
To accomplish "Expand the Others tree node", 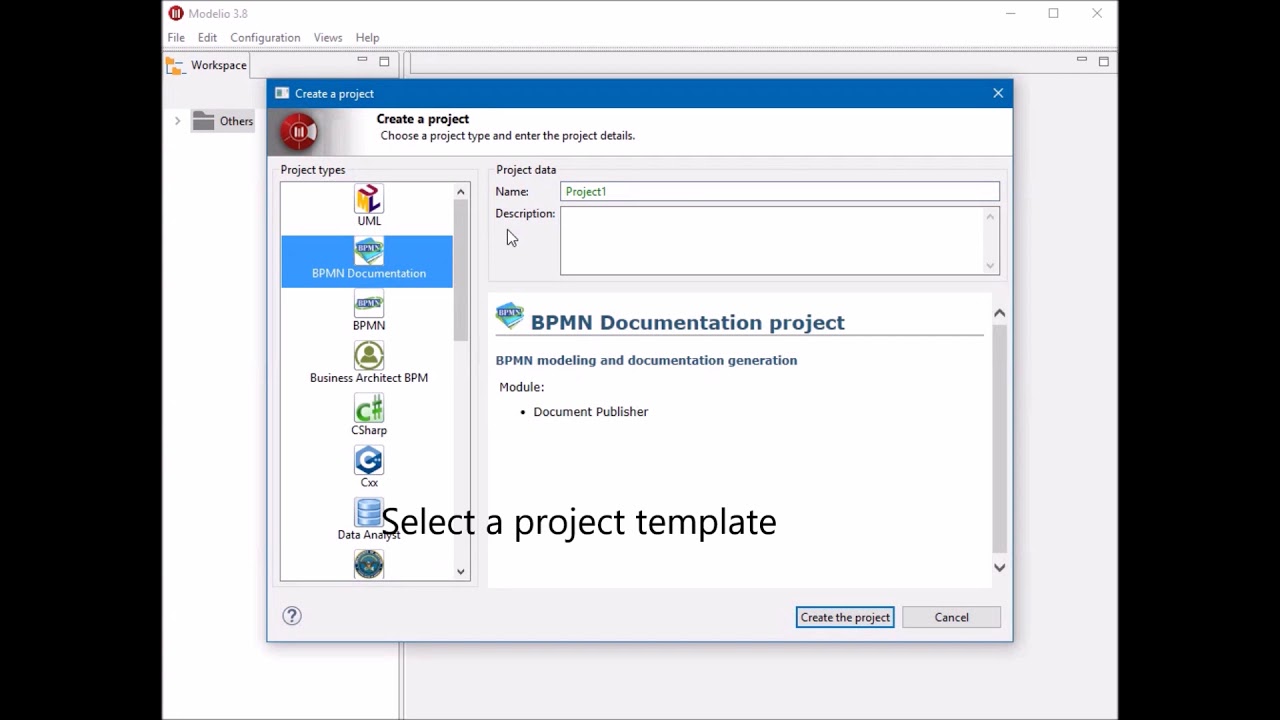I will pyautogui.click(x=177, y=121).
